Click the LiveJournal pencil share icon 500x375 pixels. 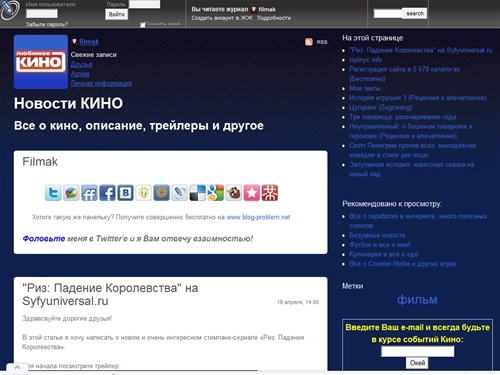[179, 193]
